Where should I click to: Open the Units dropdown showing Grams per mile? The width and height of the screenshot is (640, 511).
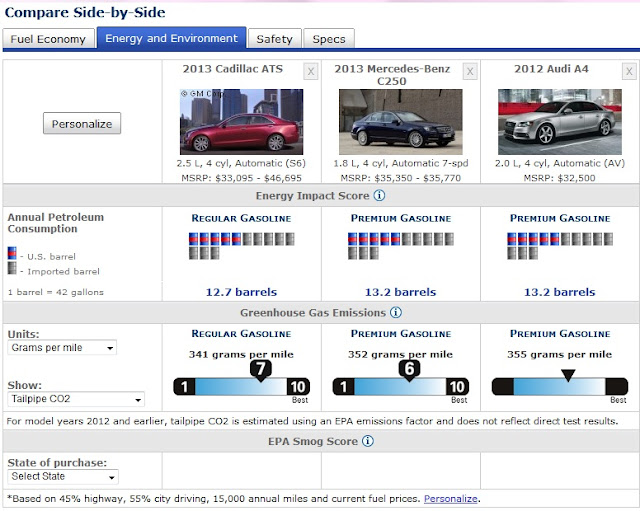click(62, 348)
